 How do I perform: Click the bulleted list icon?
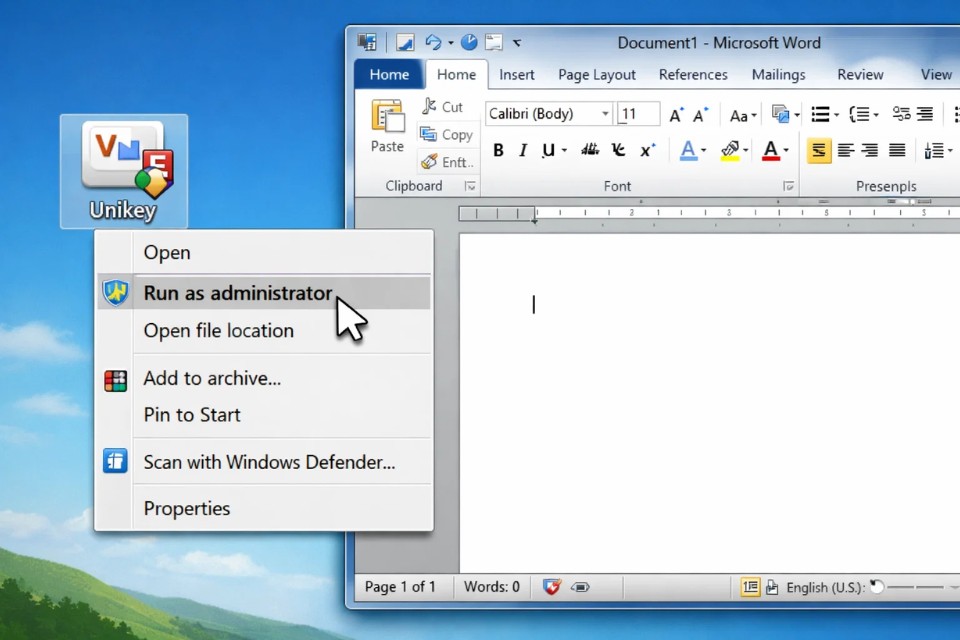[x=820, y=114]
